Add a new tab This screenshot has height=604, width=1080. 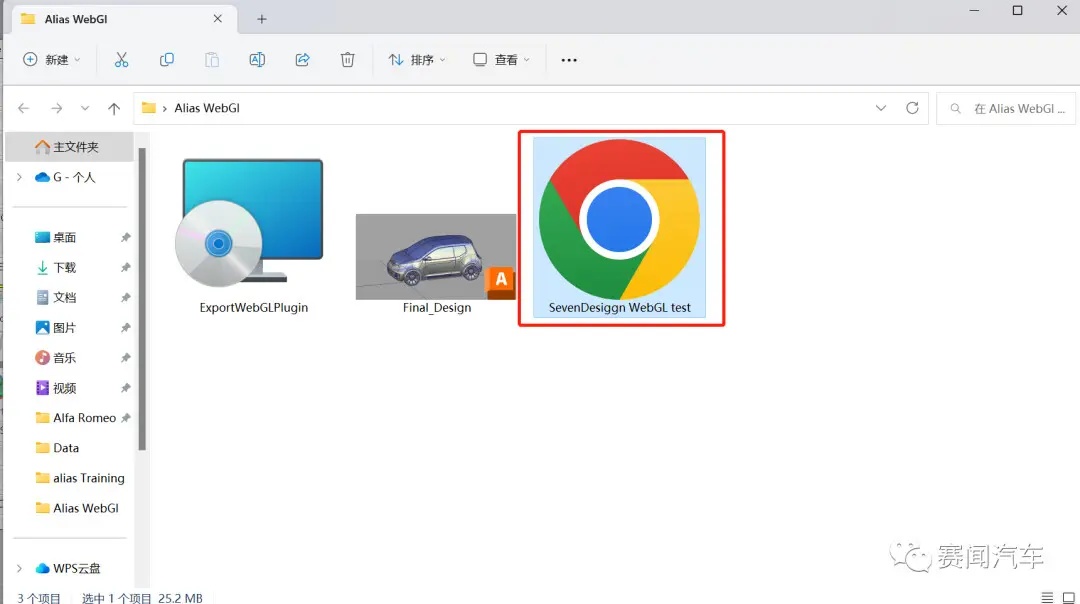(262, 19)
